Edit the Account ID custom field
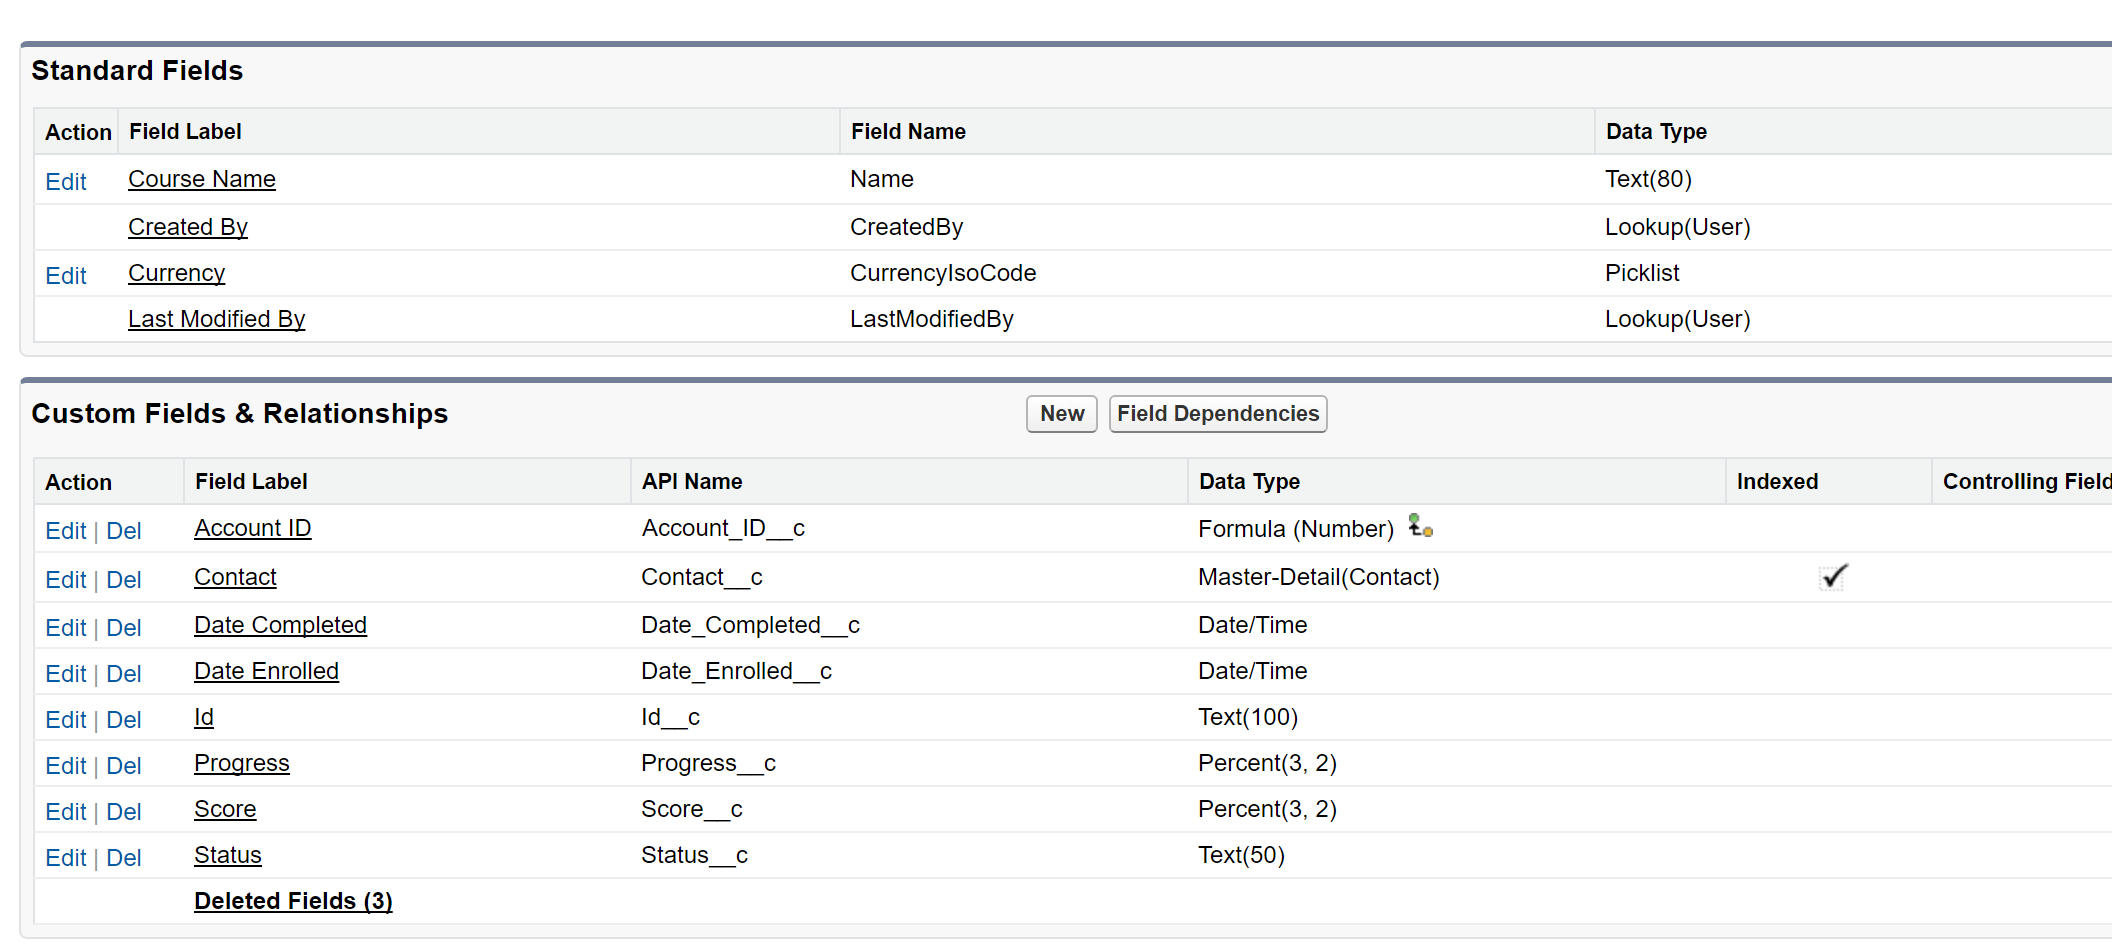2112x947 pixels. point(66,531)
